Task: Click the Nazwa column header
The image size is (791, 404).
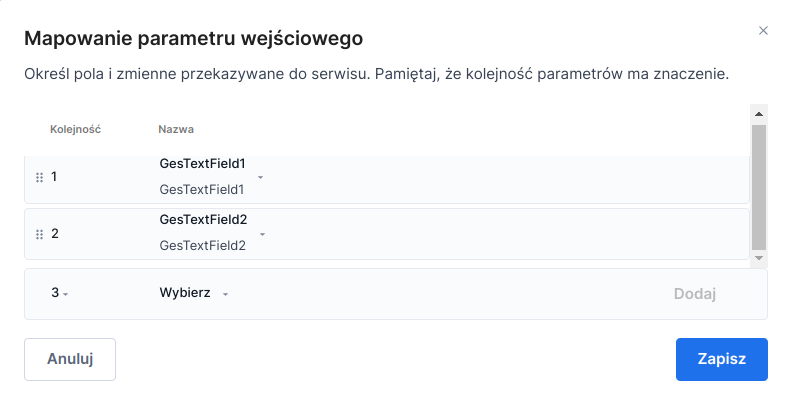Action: tap(176, 129)
